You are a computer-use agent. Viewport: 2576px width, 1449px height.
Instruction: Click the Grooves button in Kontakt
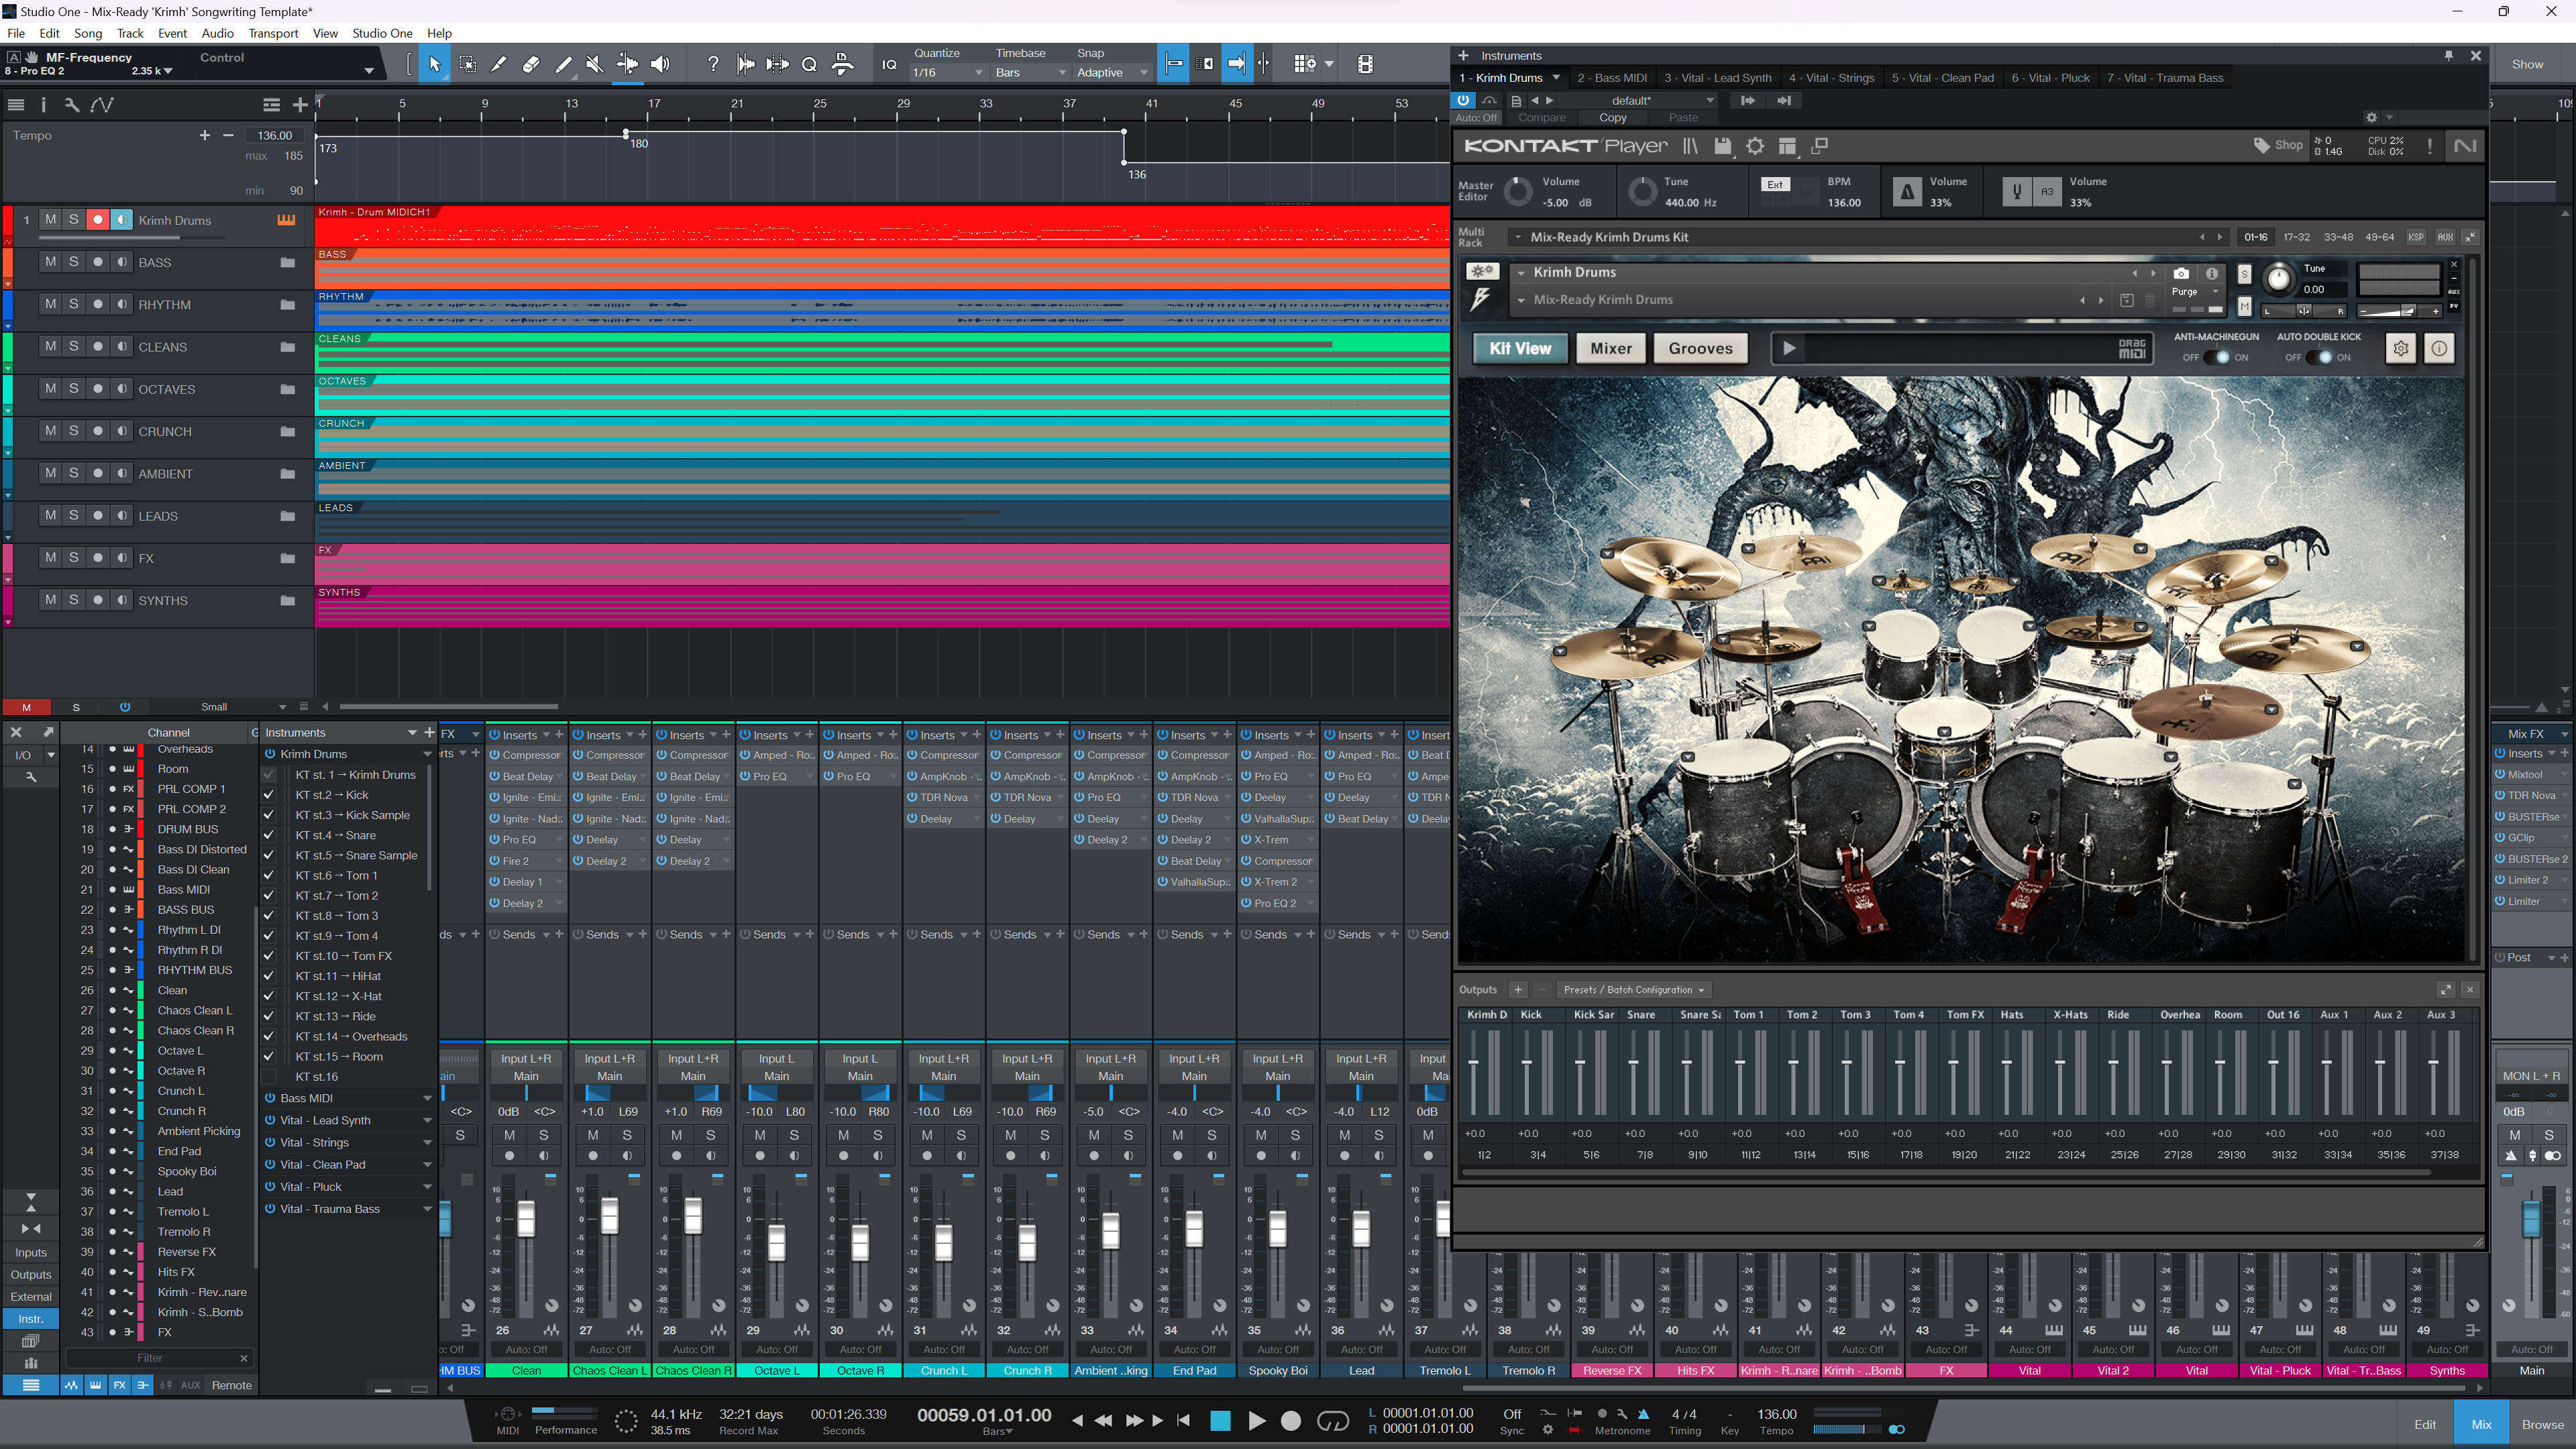[1700, 349]
